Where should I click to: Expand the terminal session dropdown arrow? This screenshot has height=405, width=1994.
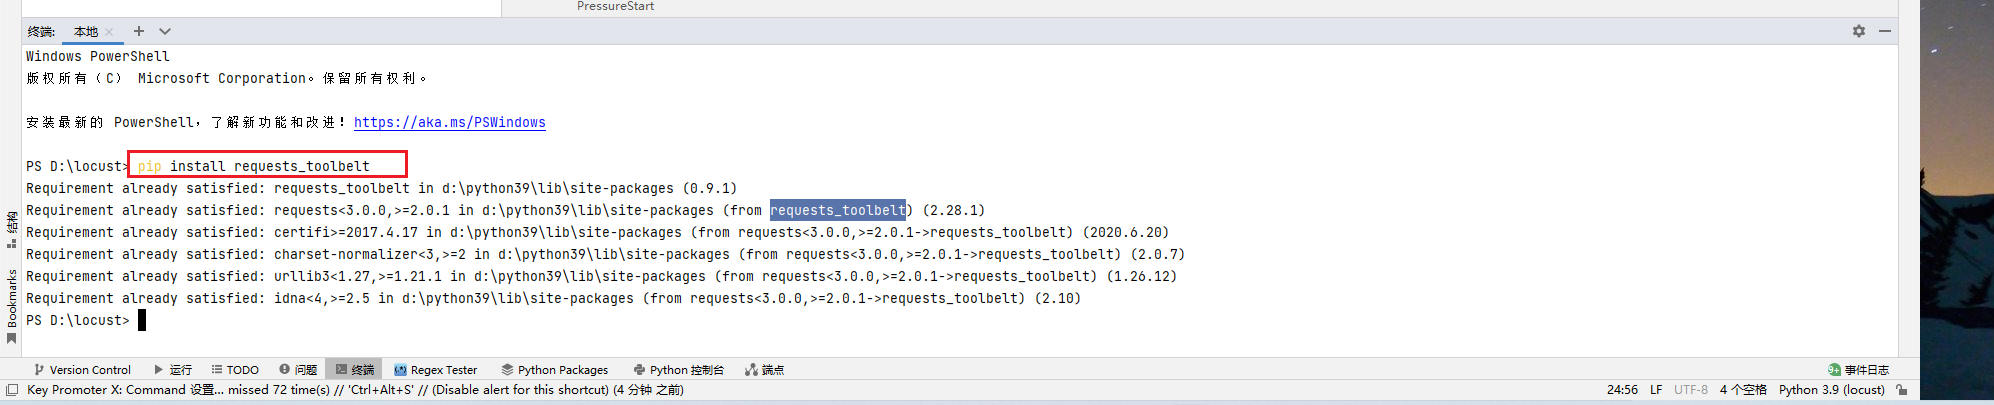165,31
